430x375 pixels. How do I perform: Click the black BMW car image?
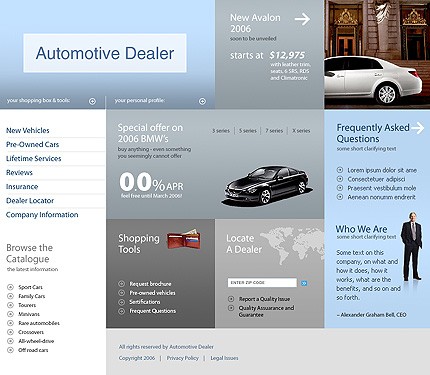coord(267,184)
